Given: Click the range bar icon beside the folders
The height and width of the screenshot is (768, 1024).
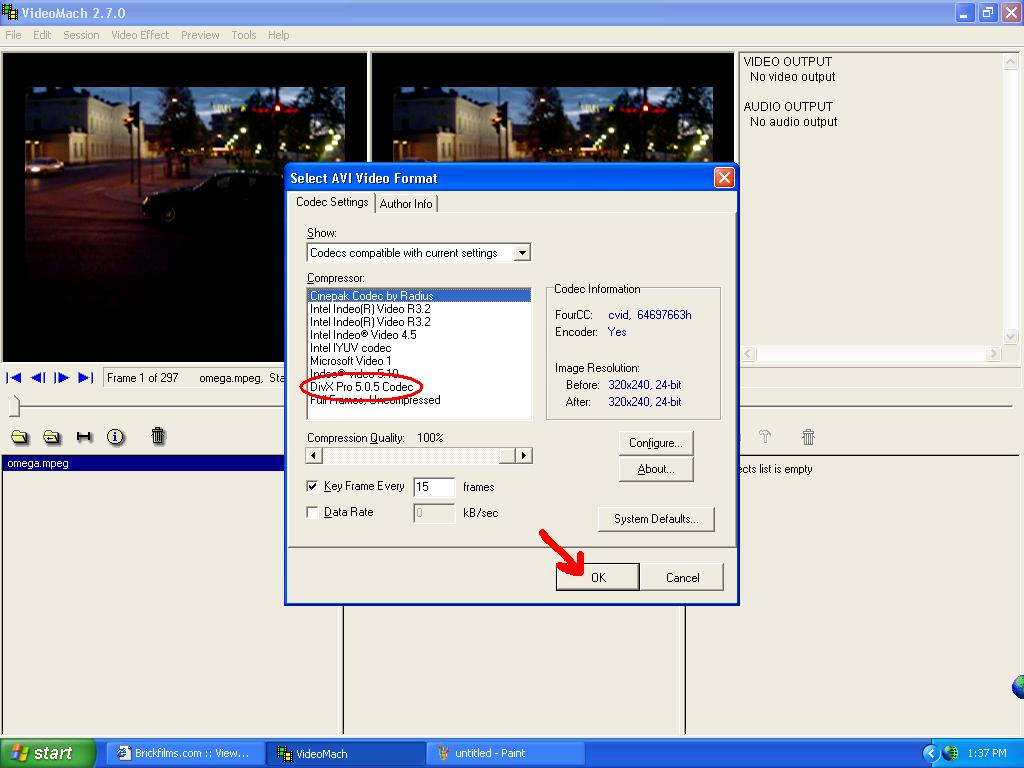Looking at the screenshot, I should click(x=84, y=437).
